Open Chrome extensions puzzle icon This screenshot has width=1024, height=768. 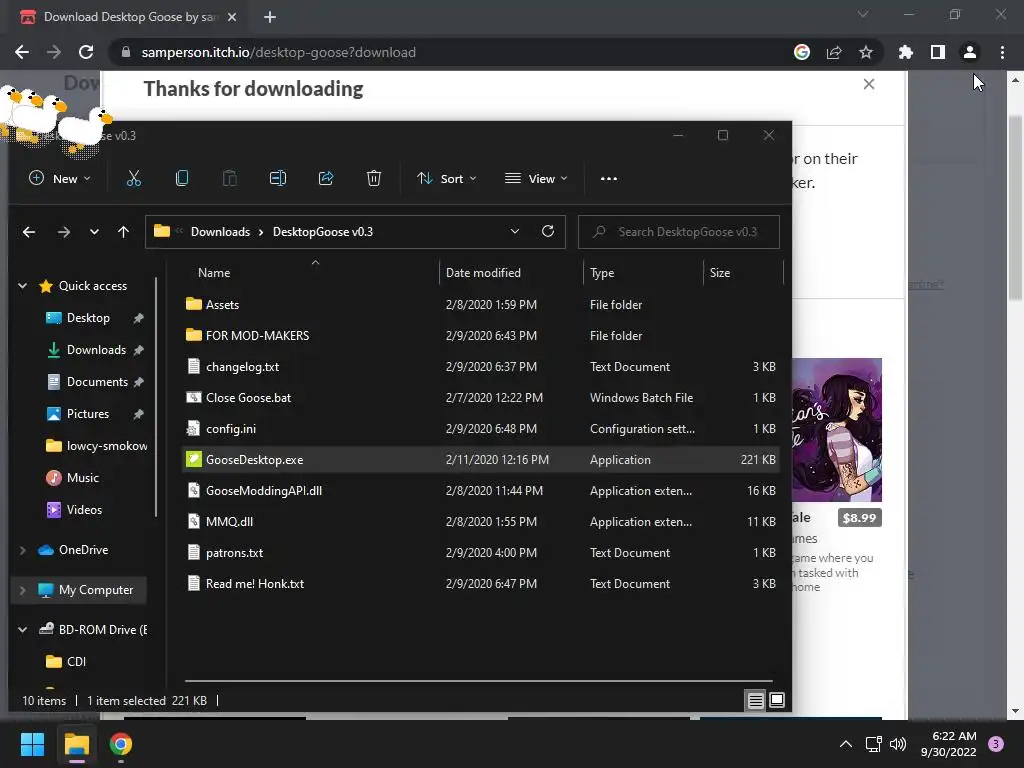[906, 52]
